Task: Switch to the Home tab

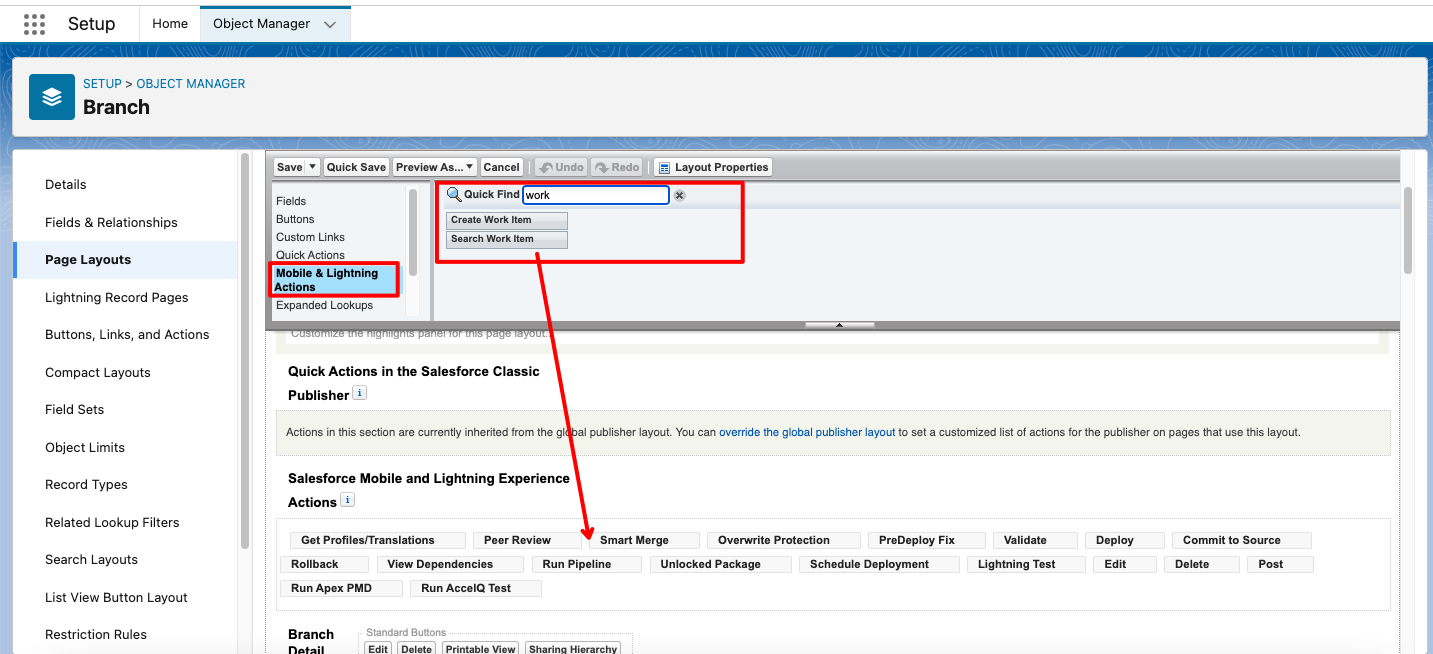Action: tap(170, 23)
